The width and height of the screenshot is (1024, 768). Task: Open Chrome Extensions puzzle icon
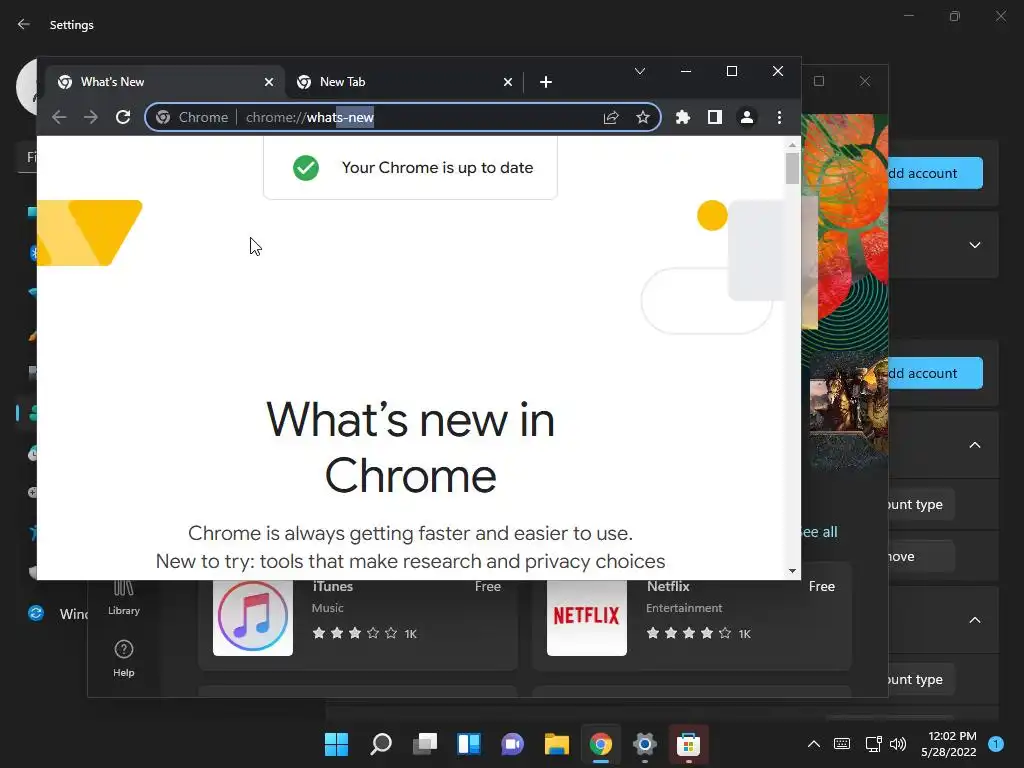(683, 118)
